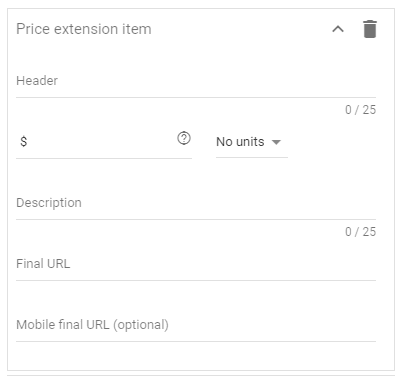Click the Header placeholder label

(37, 81)
